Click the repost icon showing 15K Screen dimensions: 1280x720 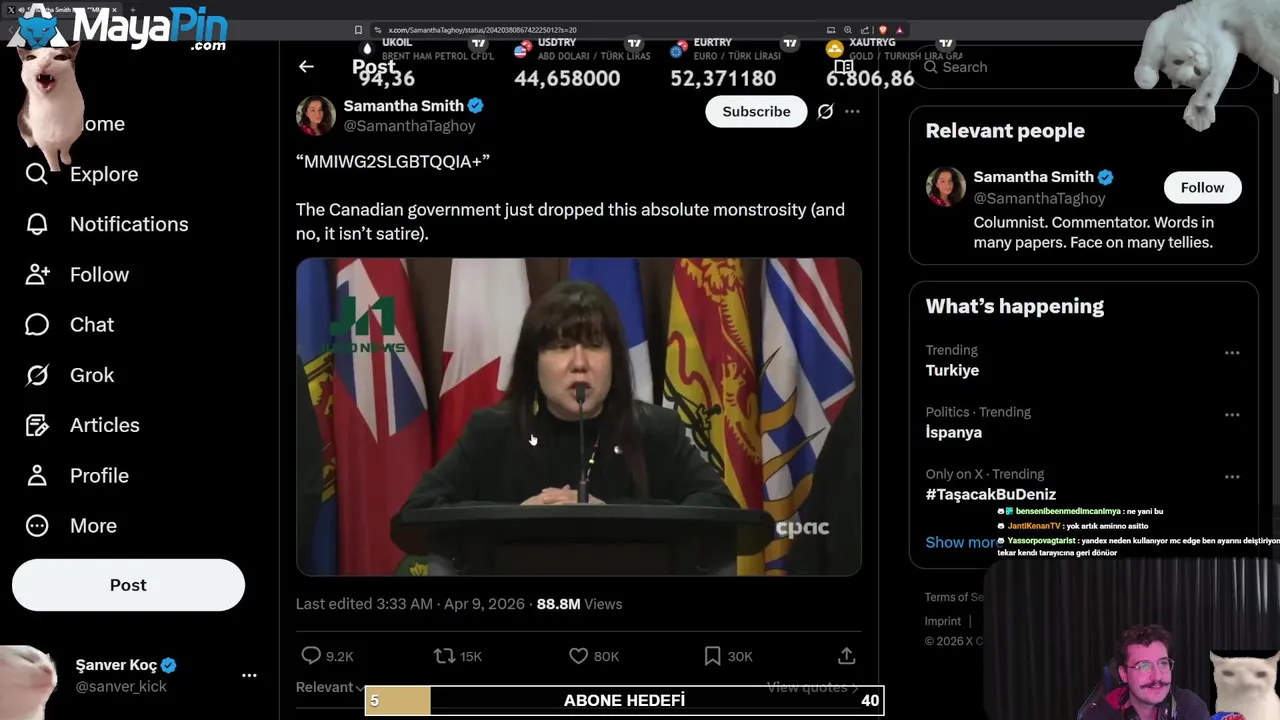point(443,656)
